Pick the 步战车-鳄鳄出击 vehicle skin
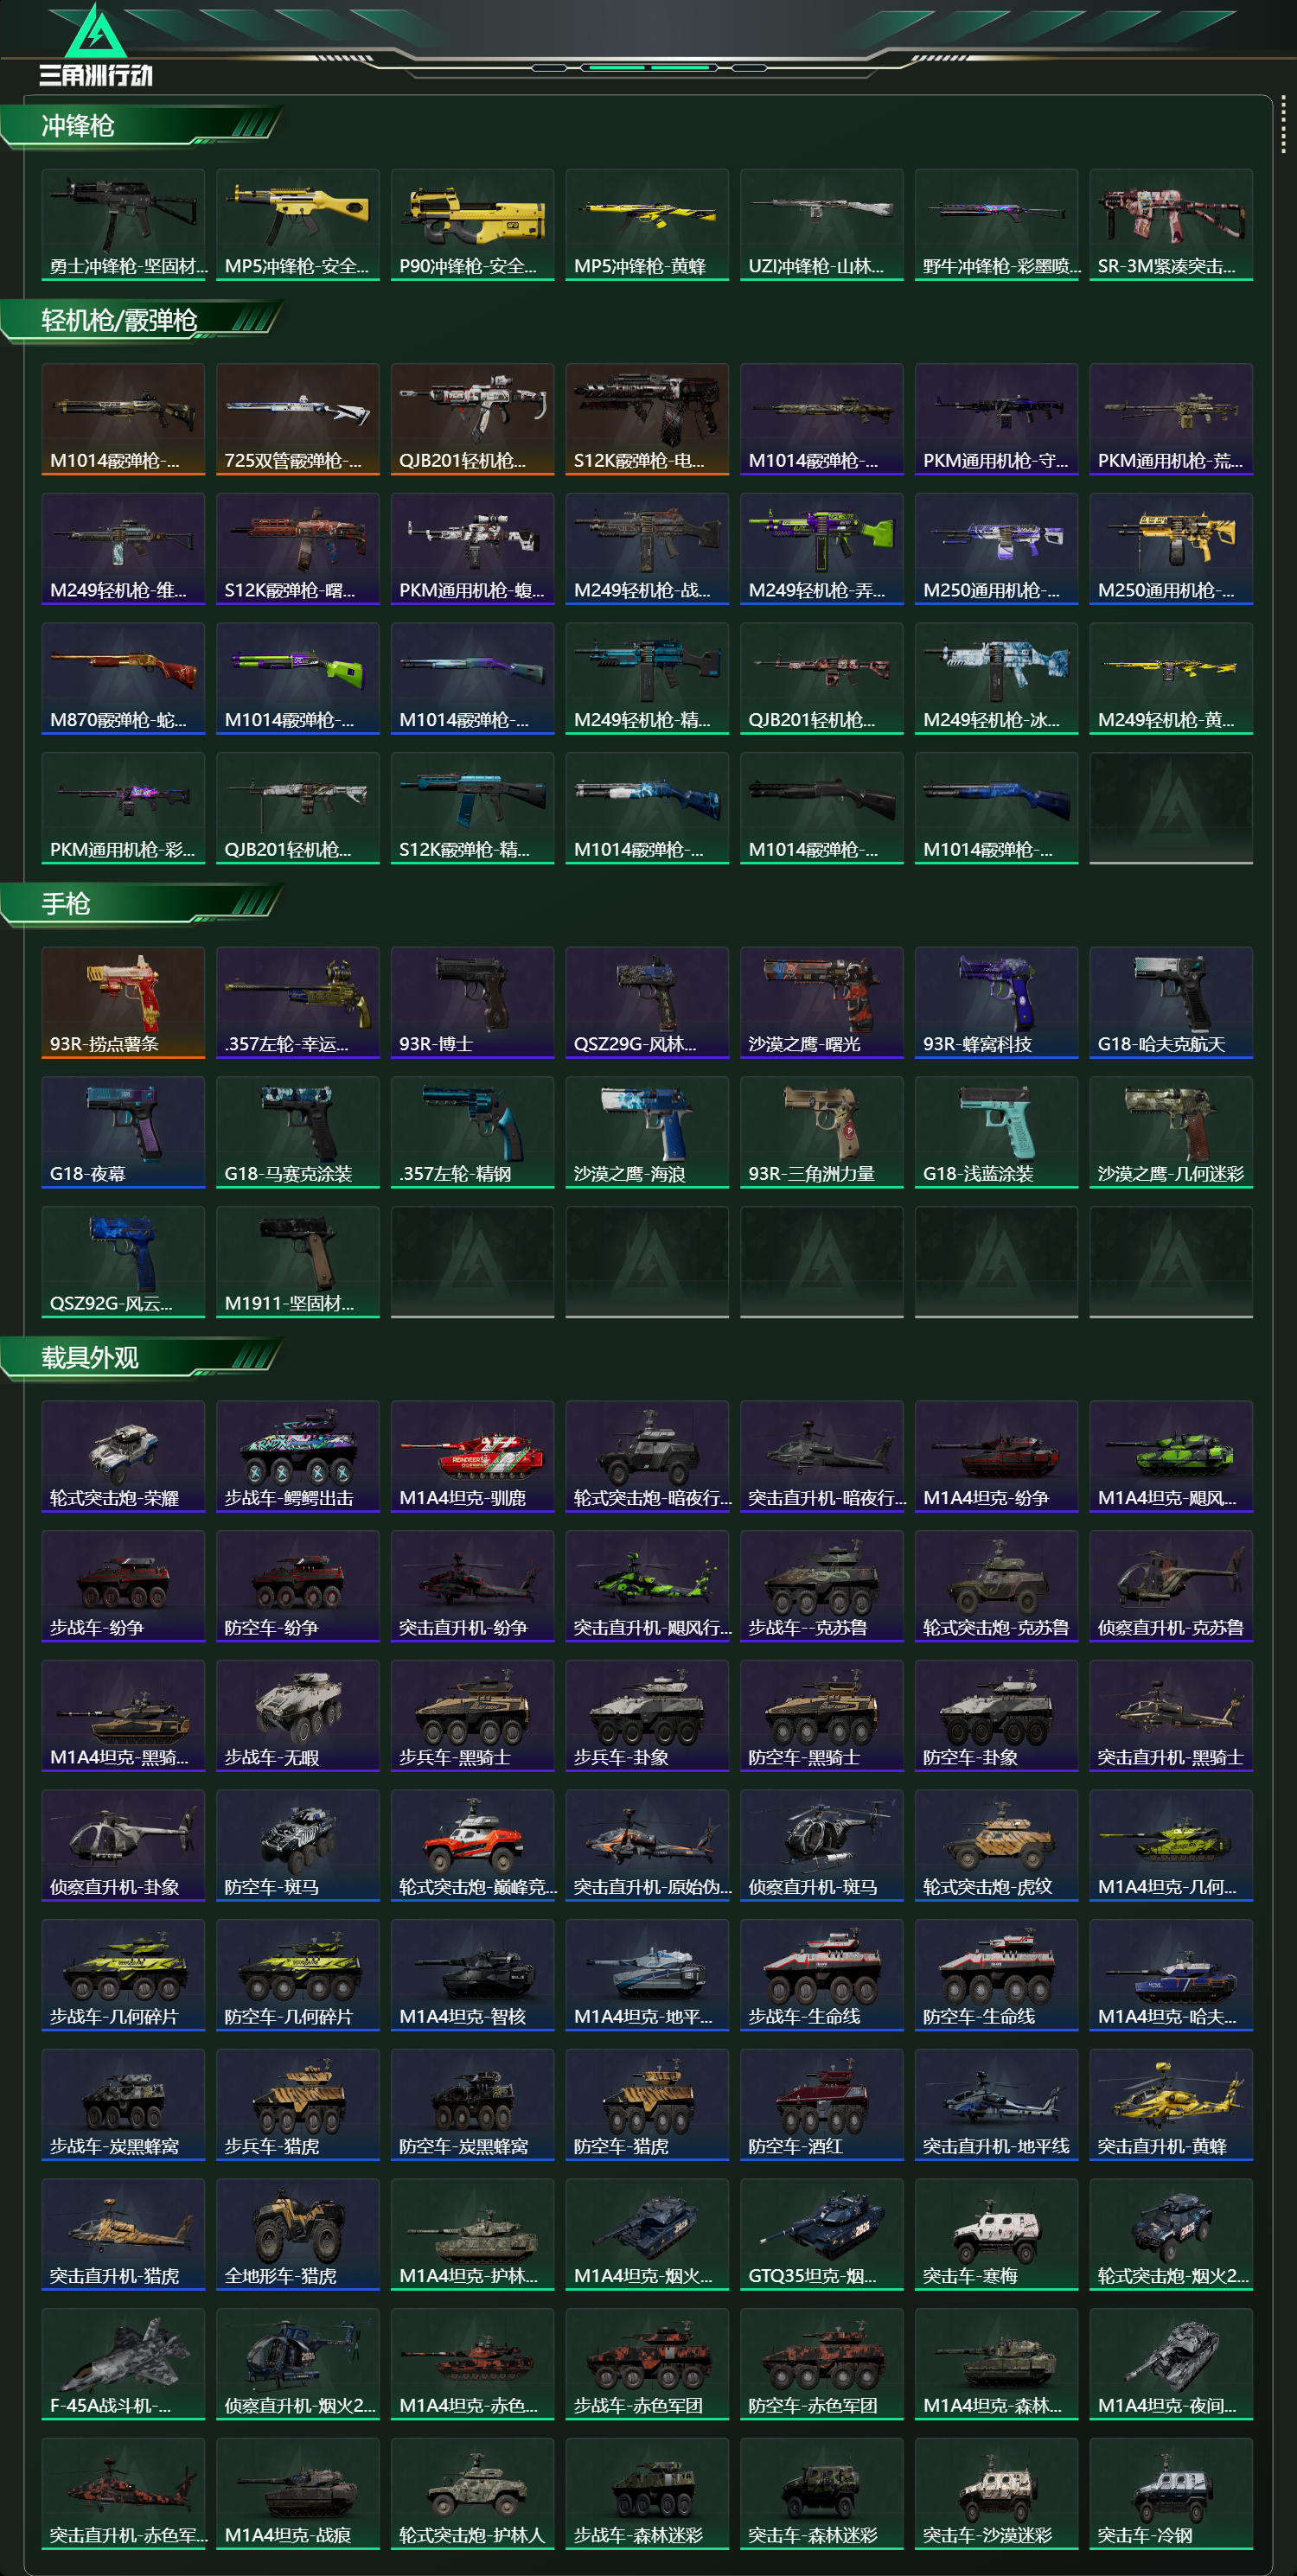 pyautogui.click(x=298, y=1456)
